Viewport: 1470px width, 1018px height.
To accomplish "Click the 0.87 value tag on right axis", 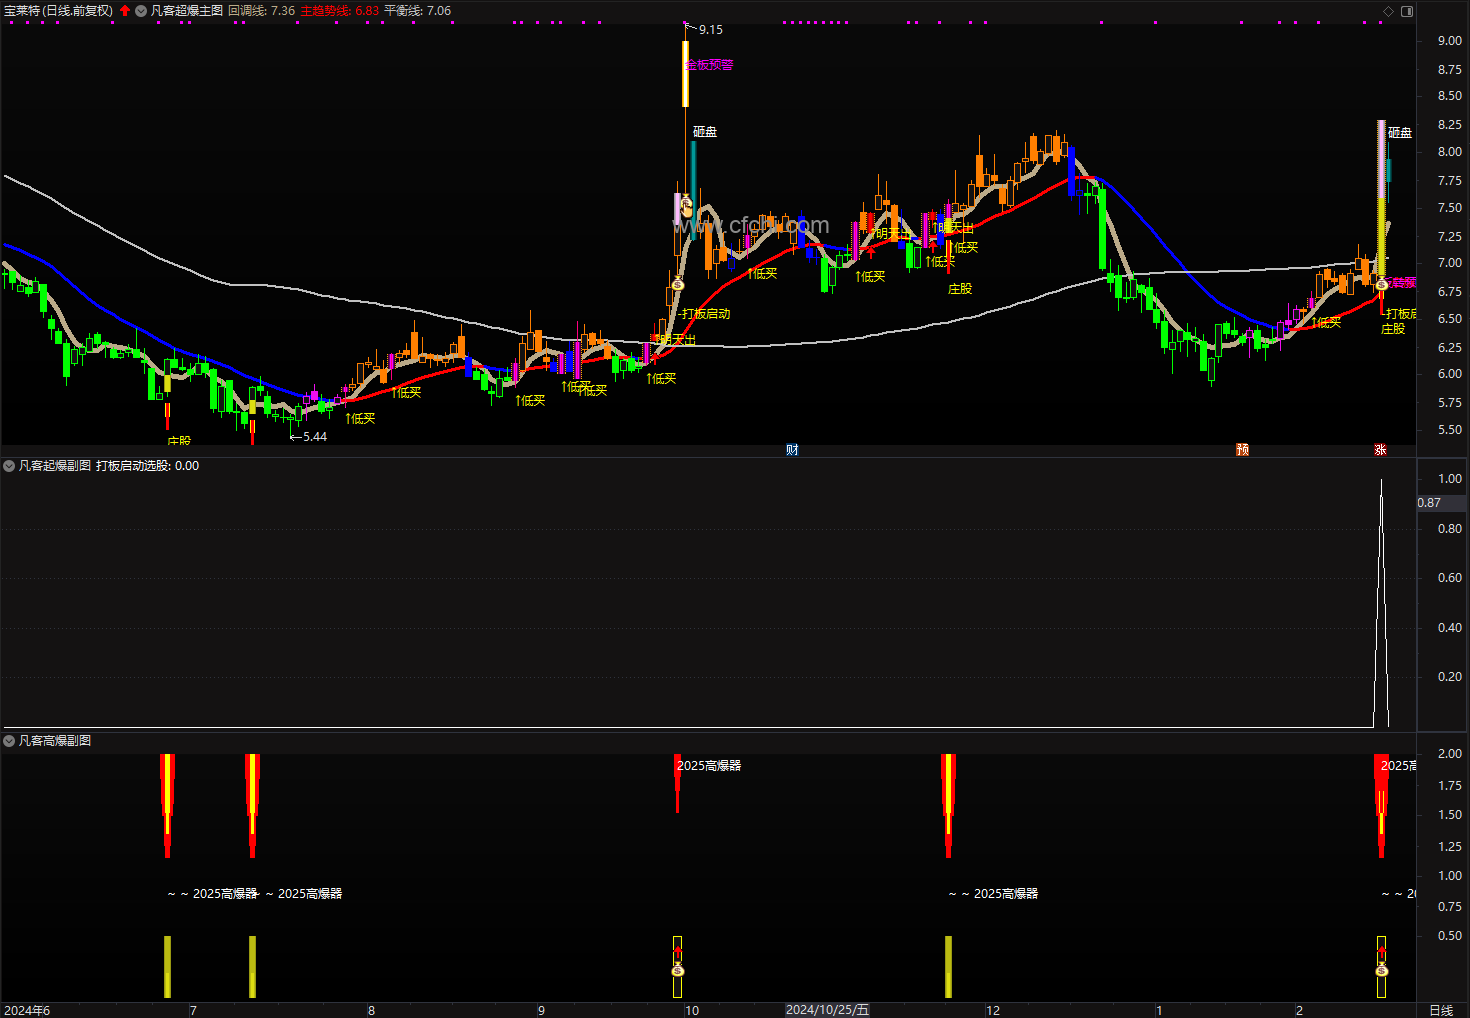I will (1430, 503).
